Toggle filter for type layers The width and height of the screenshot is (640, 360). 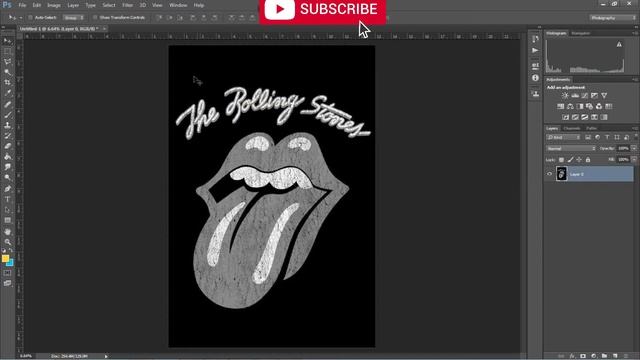coord(607,138)
